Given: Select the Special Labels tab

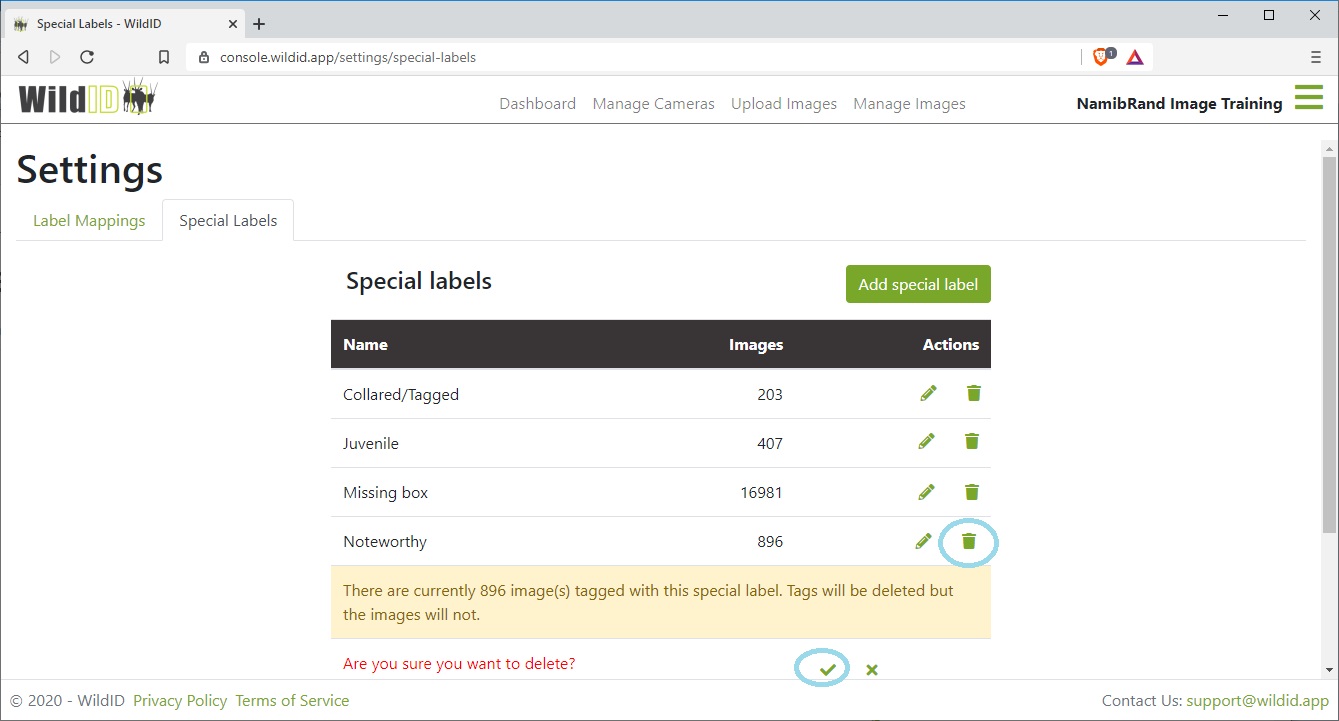Looking at the screenshot, I should coord(228,221).
